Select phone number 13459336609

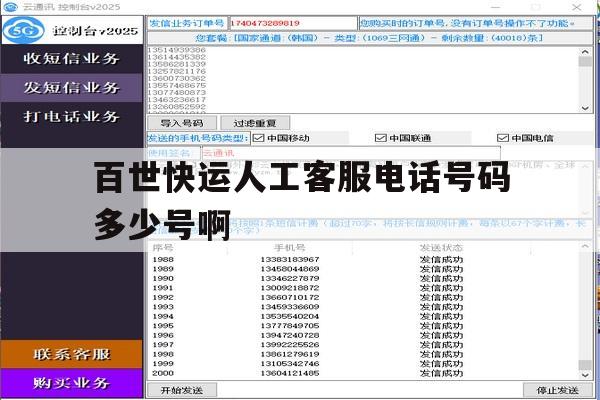pyautogui.click(x=290, y=307)
